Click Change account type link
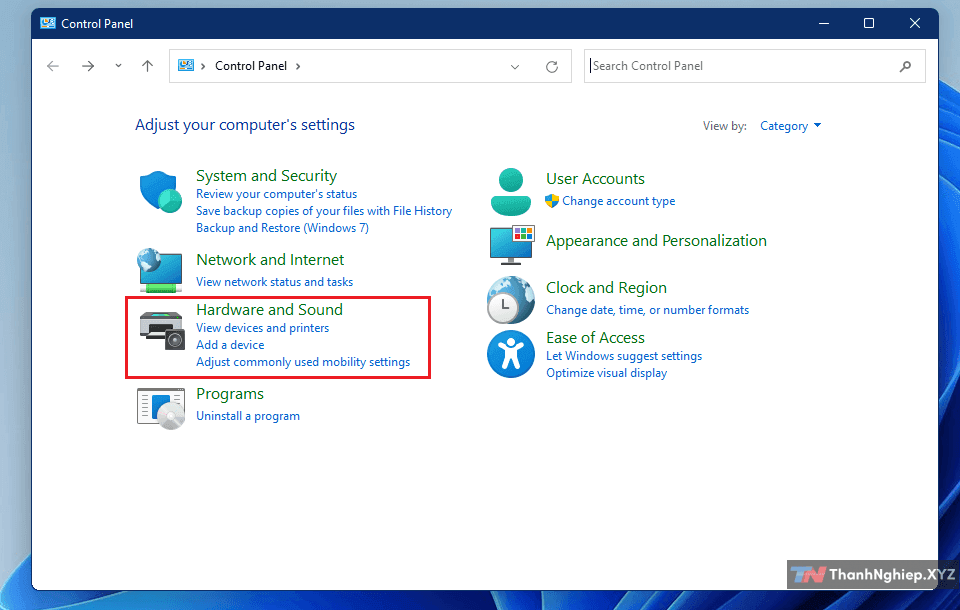 click(x=618, y=201)
